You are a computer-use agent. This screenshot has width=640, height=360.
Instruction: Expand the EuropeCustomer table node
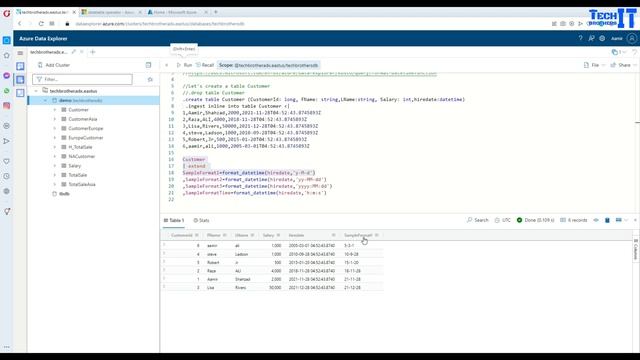click(x=55, y=138)
